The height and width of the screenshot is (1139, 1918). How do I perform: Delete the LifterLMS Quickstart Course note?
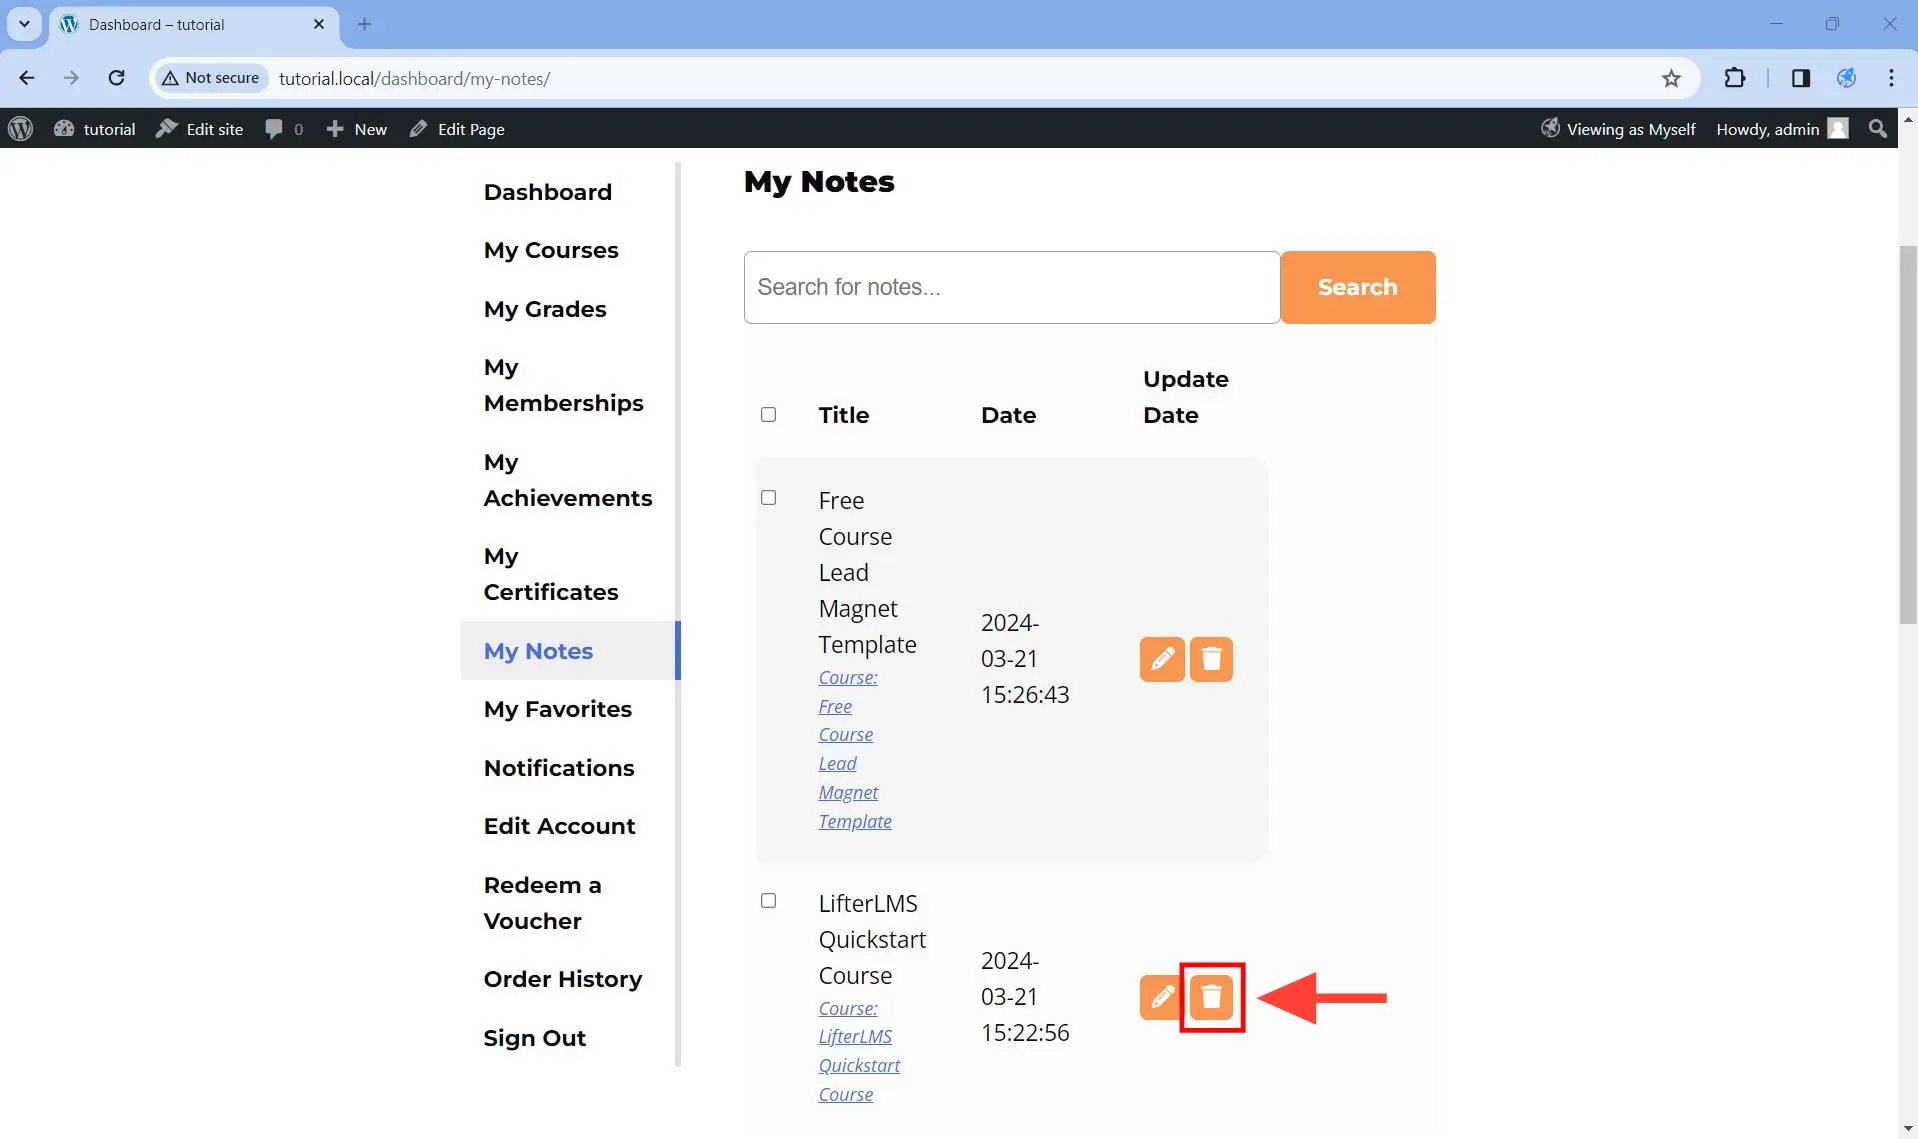1211,997
